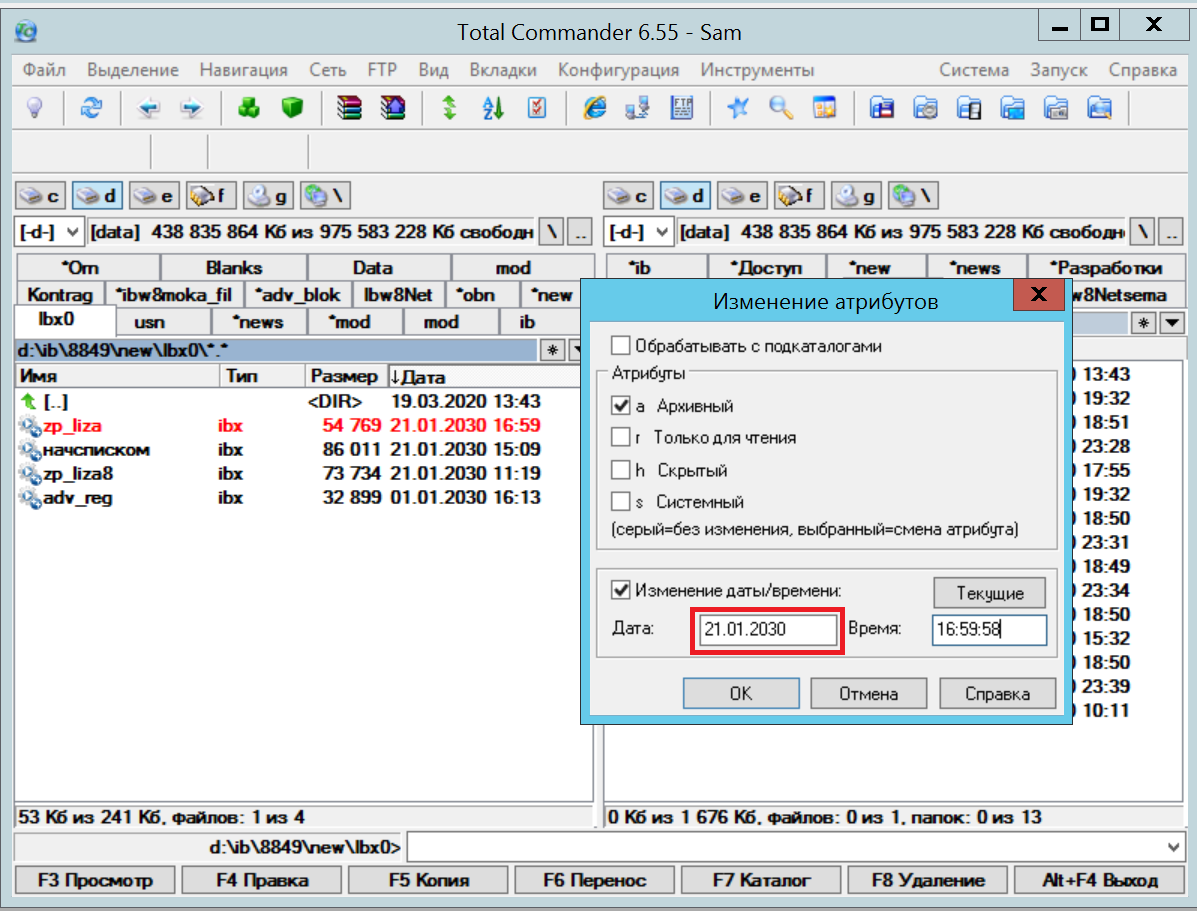Click F5 Копия button
This screenshot has width=1197, height=911.
coord(428,880)
